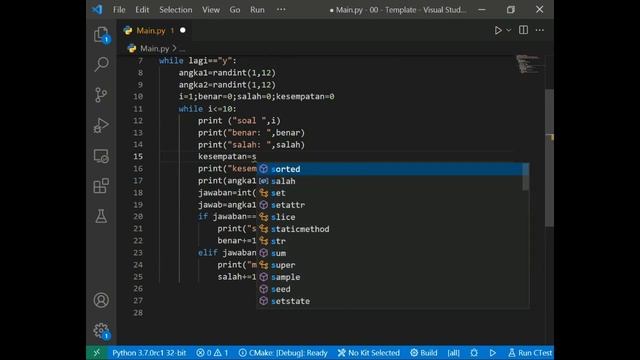Click Run CTest in status bar

530,353
